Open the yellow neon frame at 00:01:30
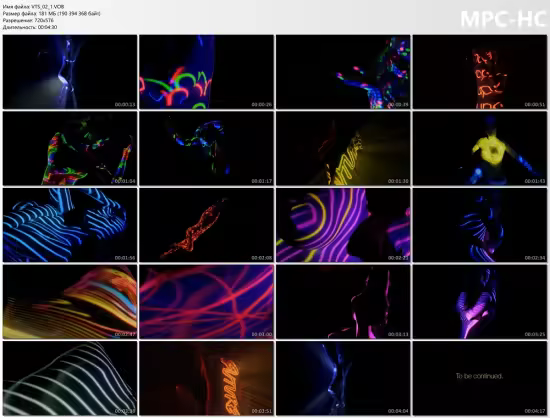Image resolution: width=550 pixels, height=418 pixels. 343,148
